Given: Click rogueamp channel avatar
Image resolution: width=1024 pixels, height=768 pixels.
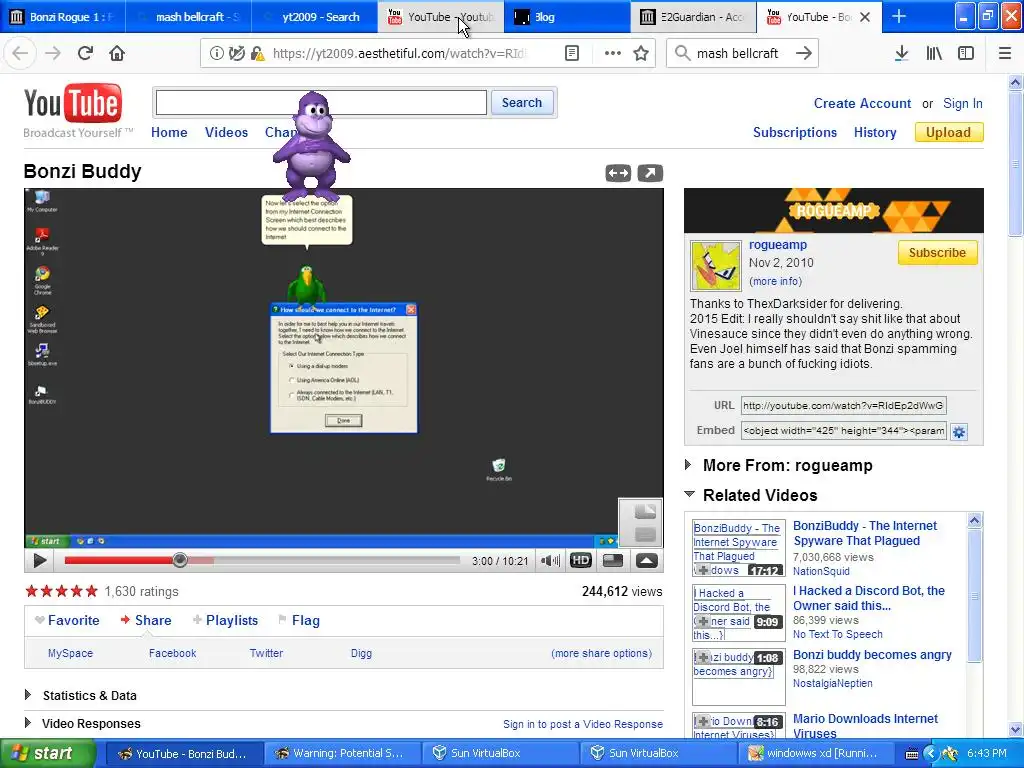Looking at the screenshot, I should (715, 266).
